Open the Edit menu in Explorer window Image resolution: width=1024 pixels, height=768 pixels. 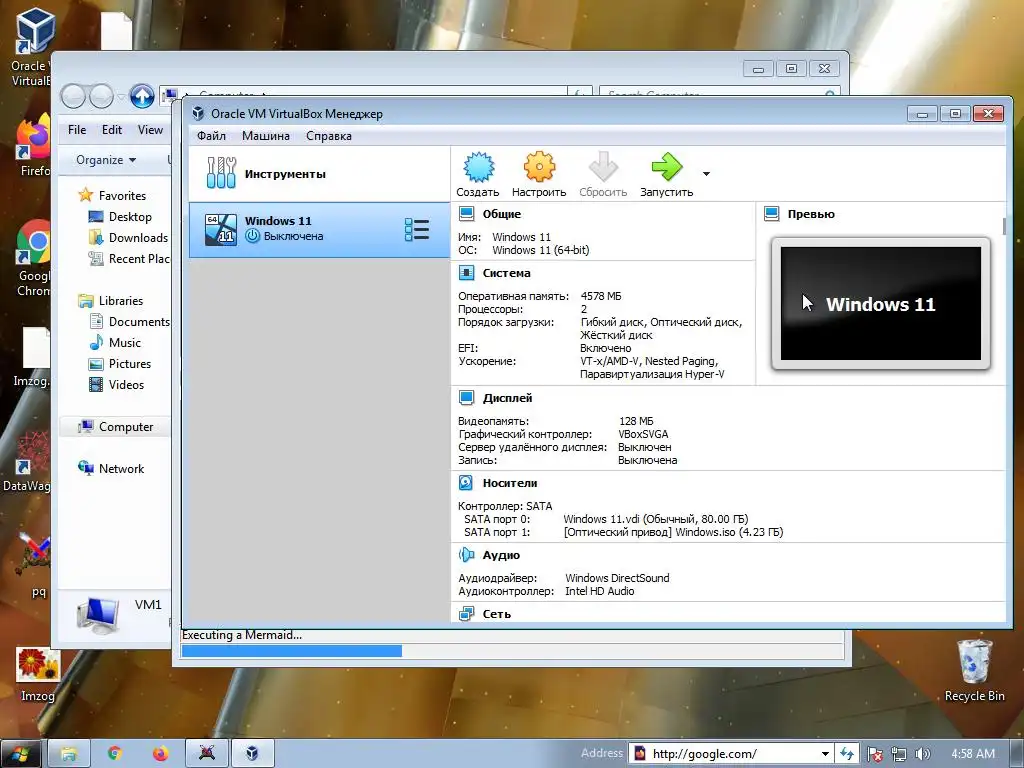click(x=112, y=130)
